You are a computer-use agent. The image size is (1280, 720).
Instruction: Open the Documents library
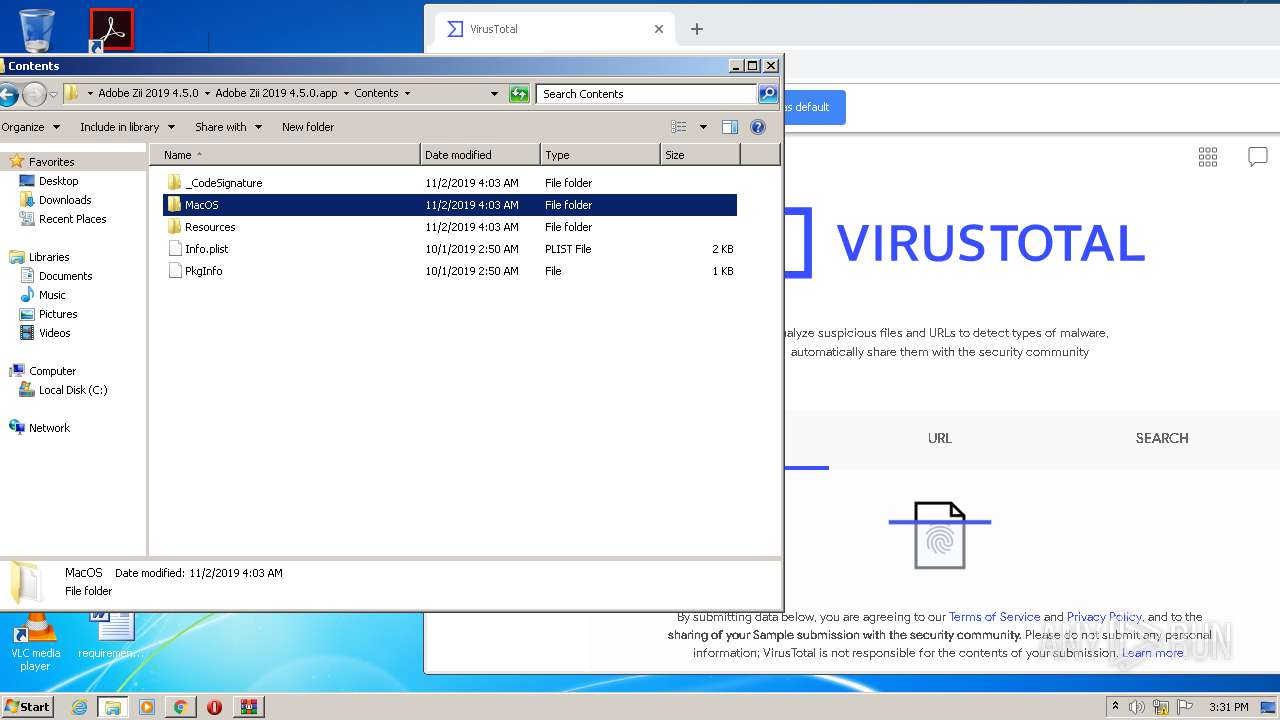(x=65, y=276)
